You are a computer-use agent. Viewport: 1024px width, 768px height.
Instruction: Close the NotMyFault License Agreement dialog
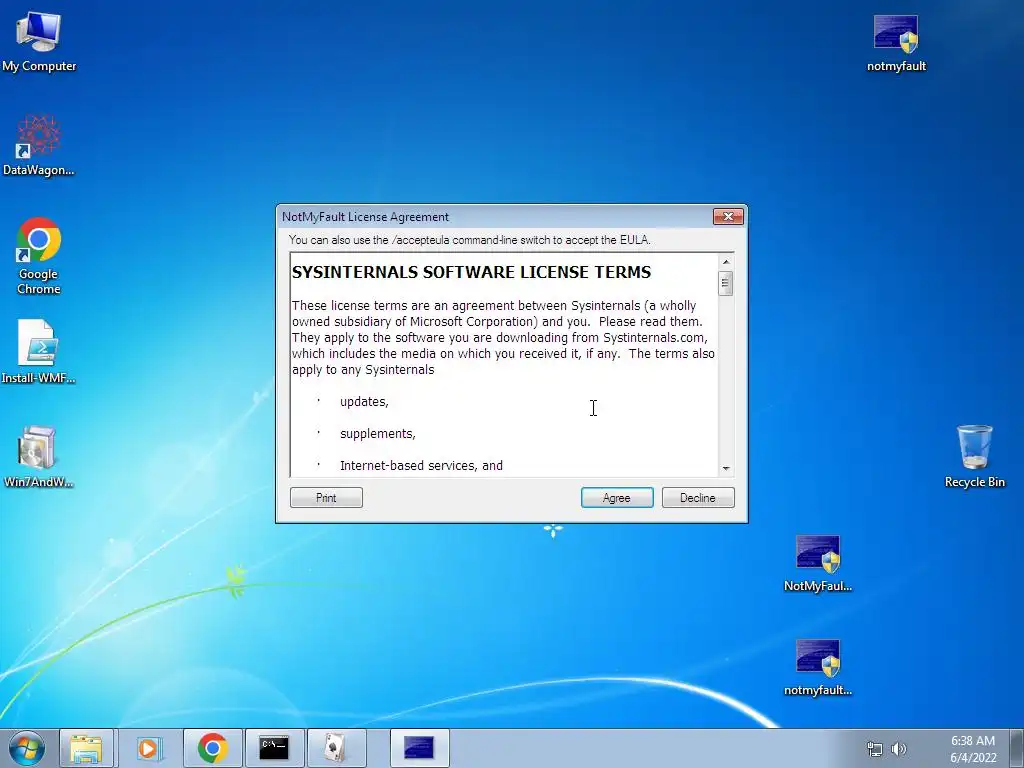[x=728, y=216]
